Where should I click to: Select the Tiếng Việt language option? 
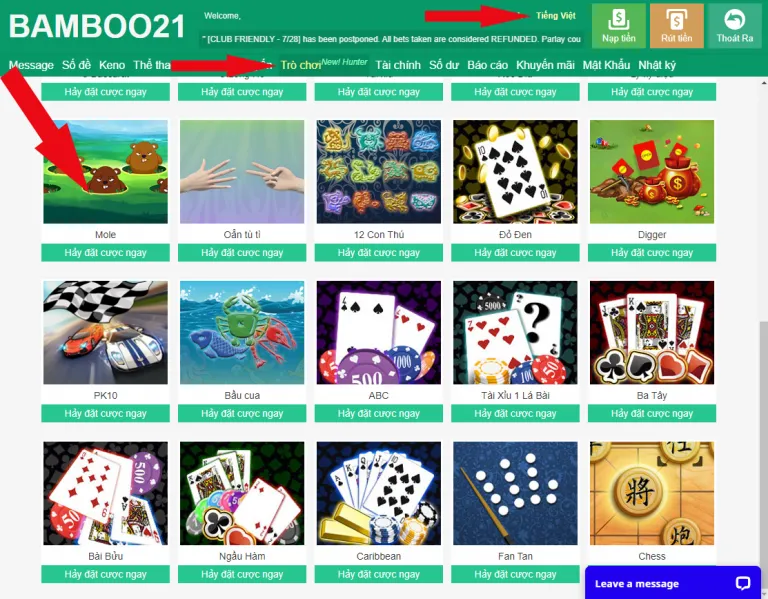click(x=555, y=16)
